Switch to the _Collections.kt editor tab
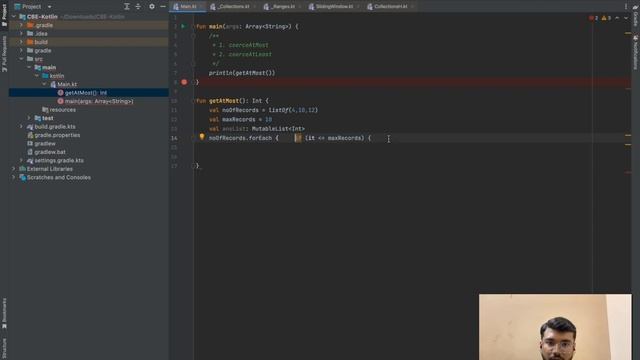Viewport: 640px width, 360px height. (233, 7)
